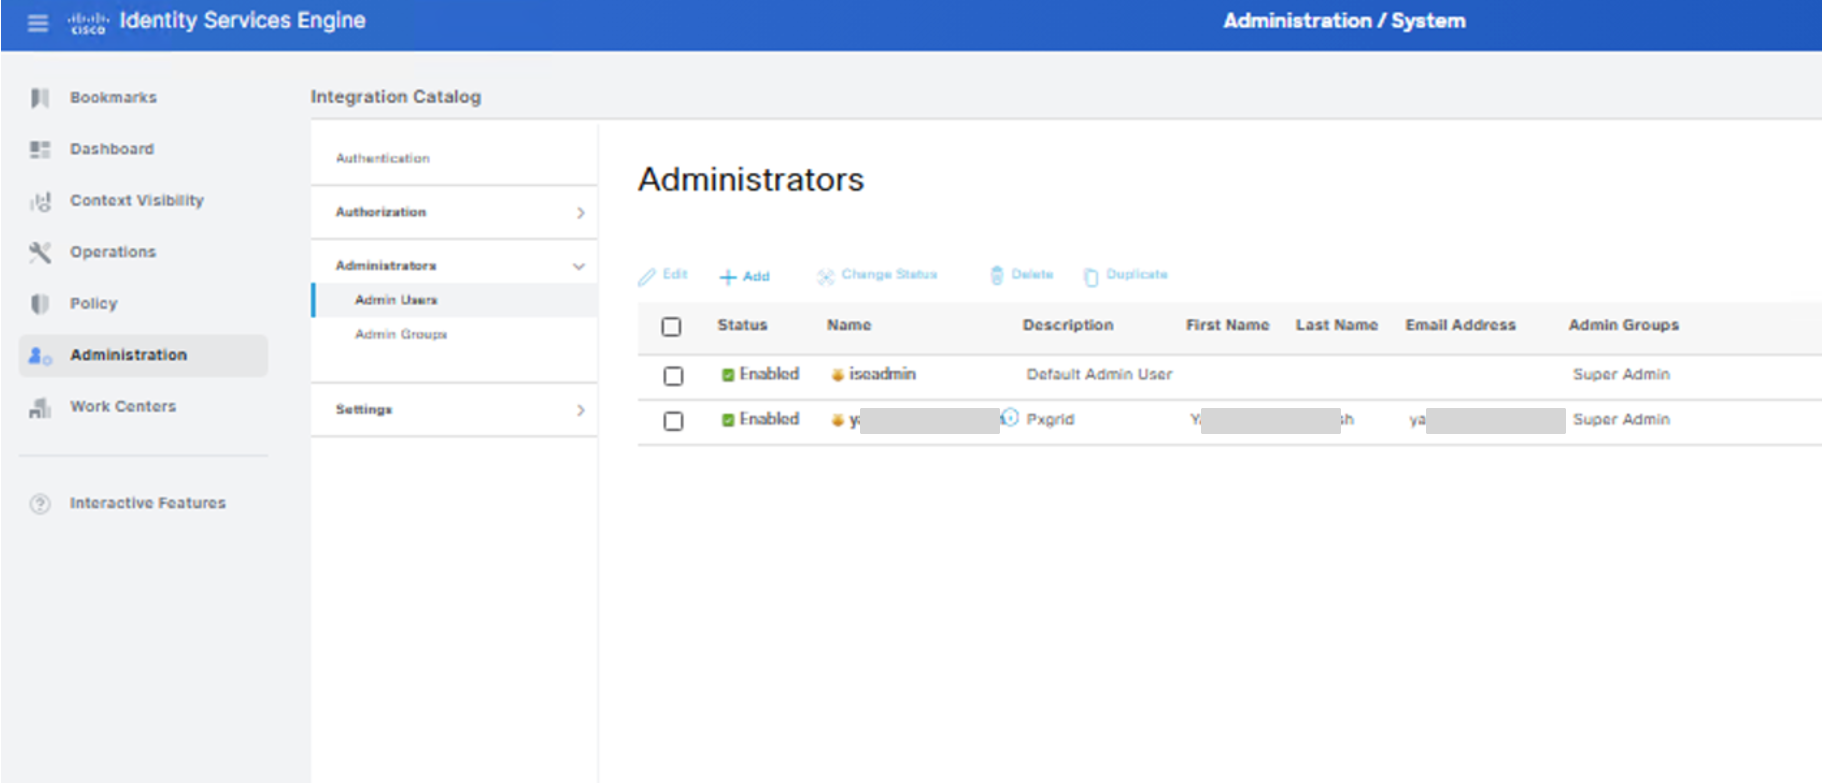Click 'Pxgrid' description cell
This screenshot has height=784, width=1822.
(x=1050, y=419)
